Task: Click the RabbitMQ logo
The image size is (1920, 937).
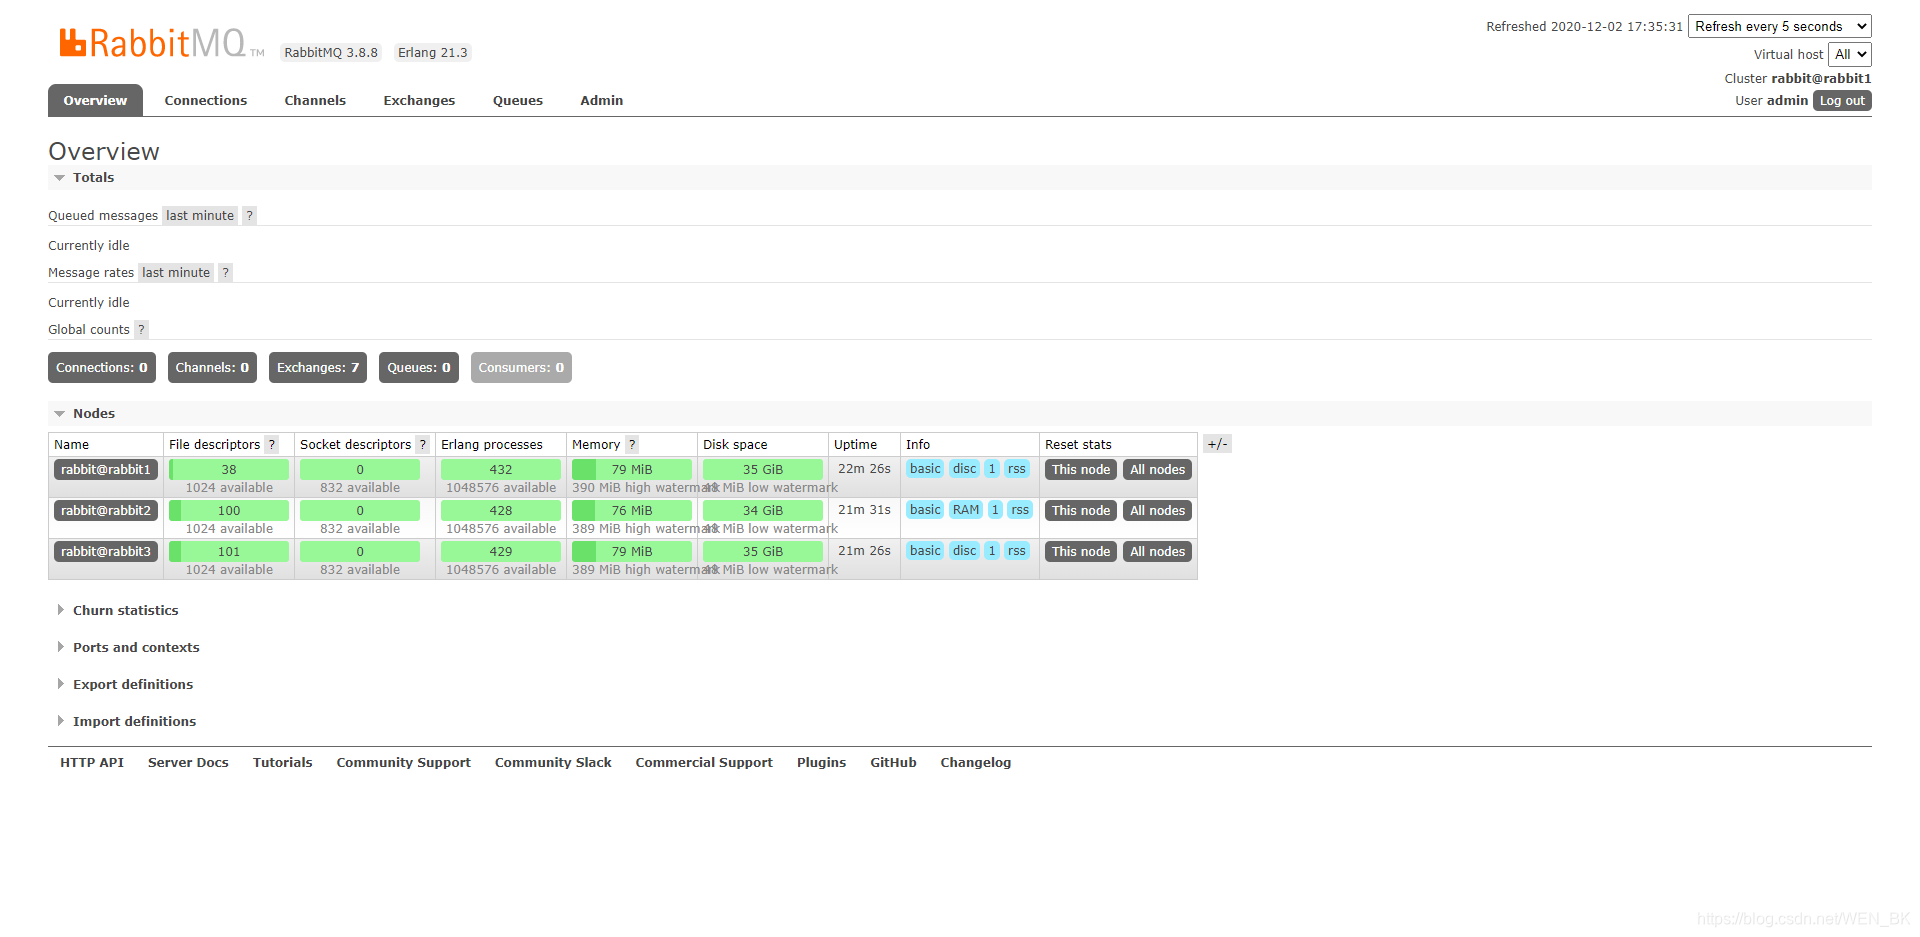Action: point(162,43)
